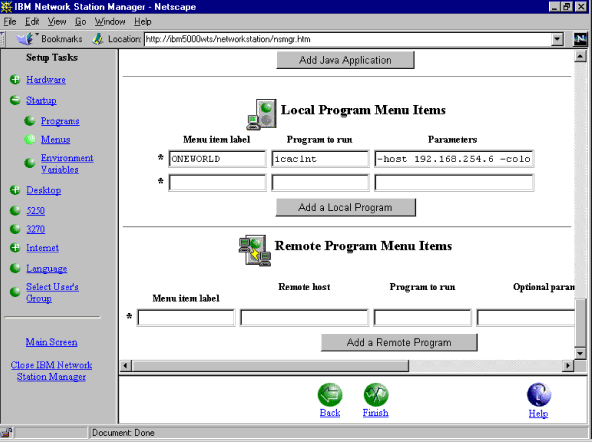Click the ONEWORLD menu item label field
This screenshot has width=592, height=442.
[x=217, y=159]
